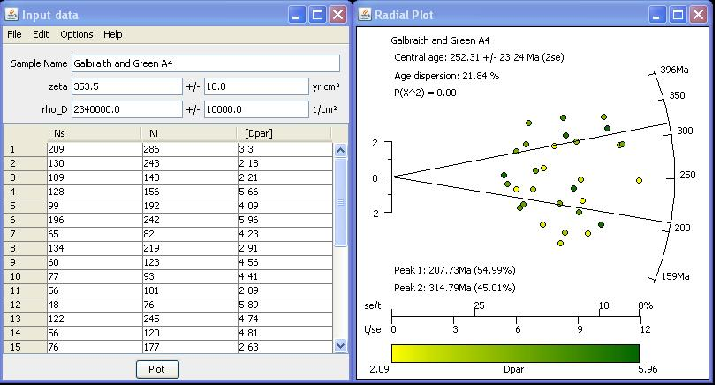Screen dimensions: 715x385
Task: Select Ni cell 243 in row 2
Action: pos(190,163)
